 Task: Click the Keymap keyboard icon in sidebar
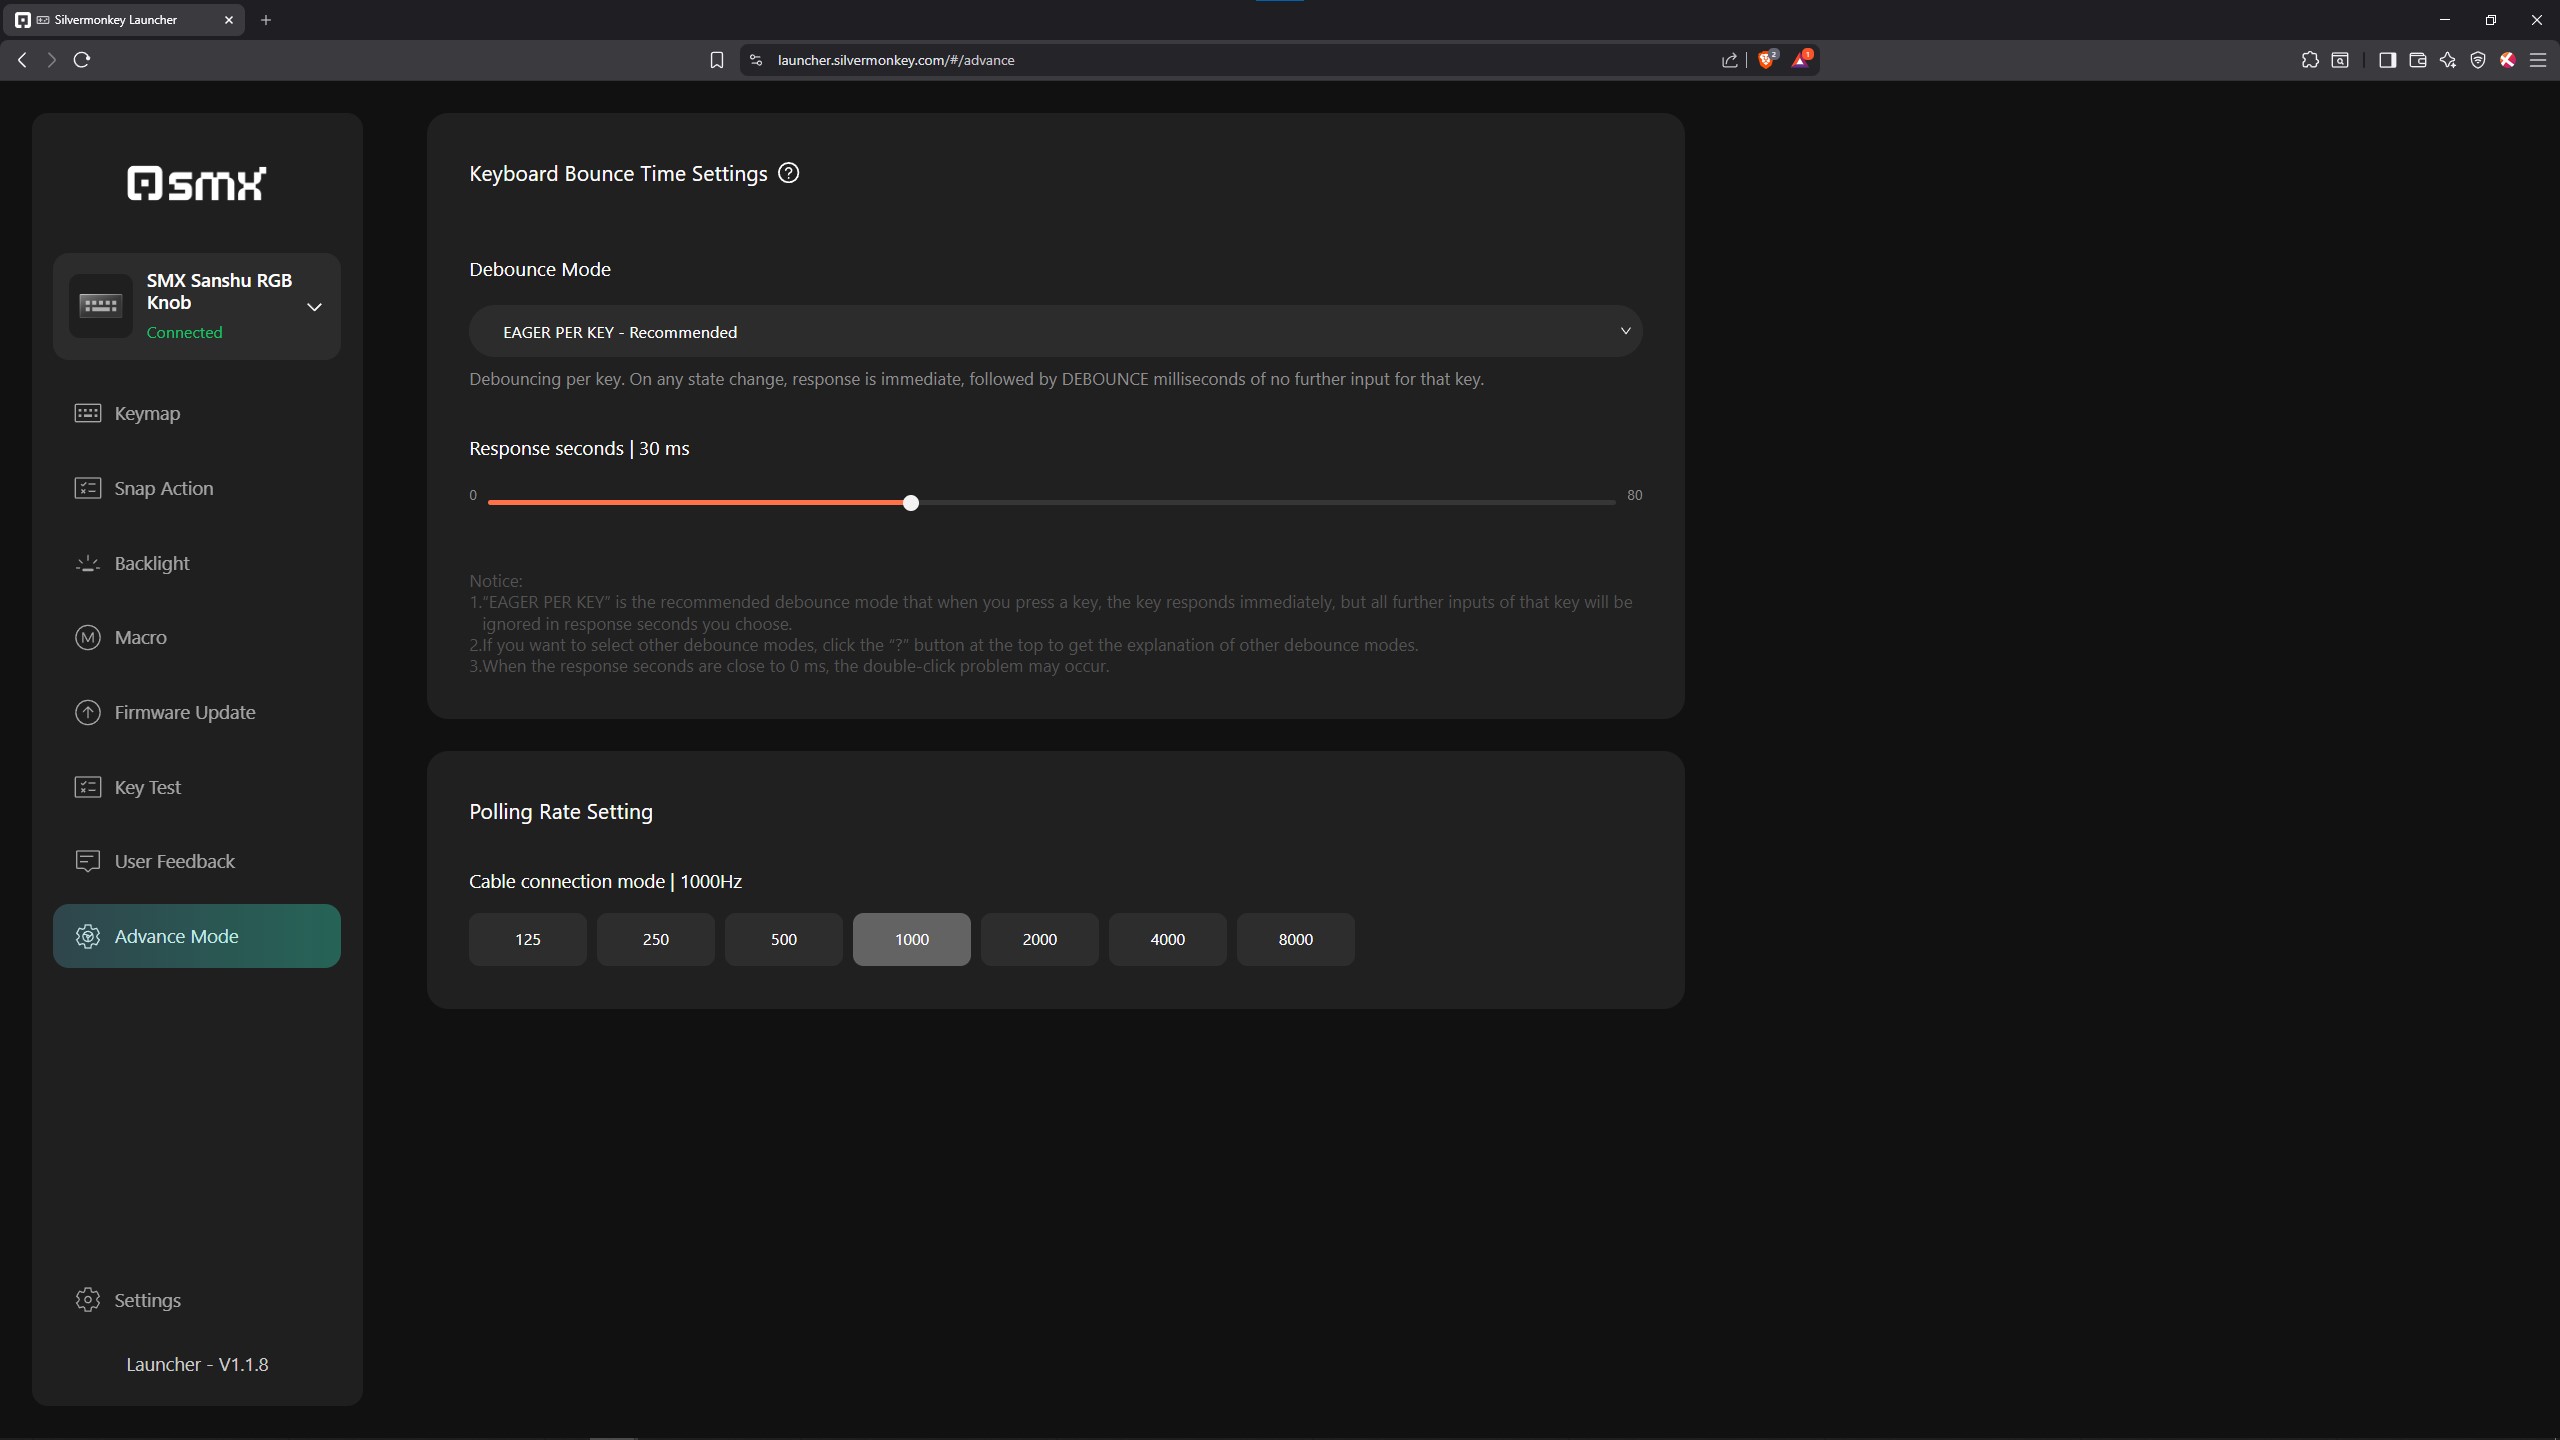click(x=88, y=413)
